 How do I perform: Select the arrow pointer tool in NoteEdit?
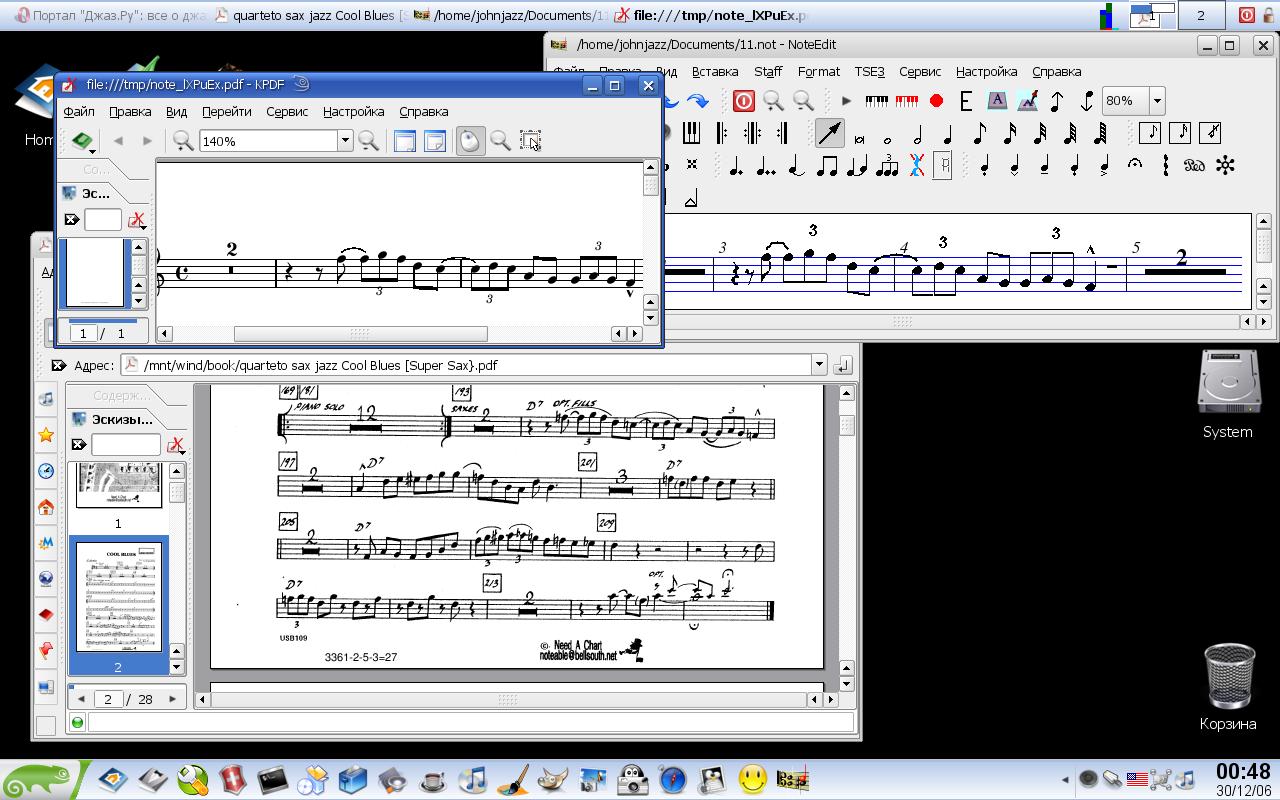click(x=829, y=132)
